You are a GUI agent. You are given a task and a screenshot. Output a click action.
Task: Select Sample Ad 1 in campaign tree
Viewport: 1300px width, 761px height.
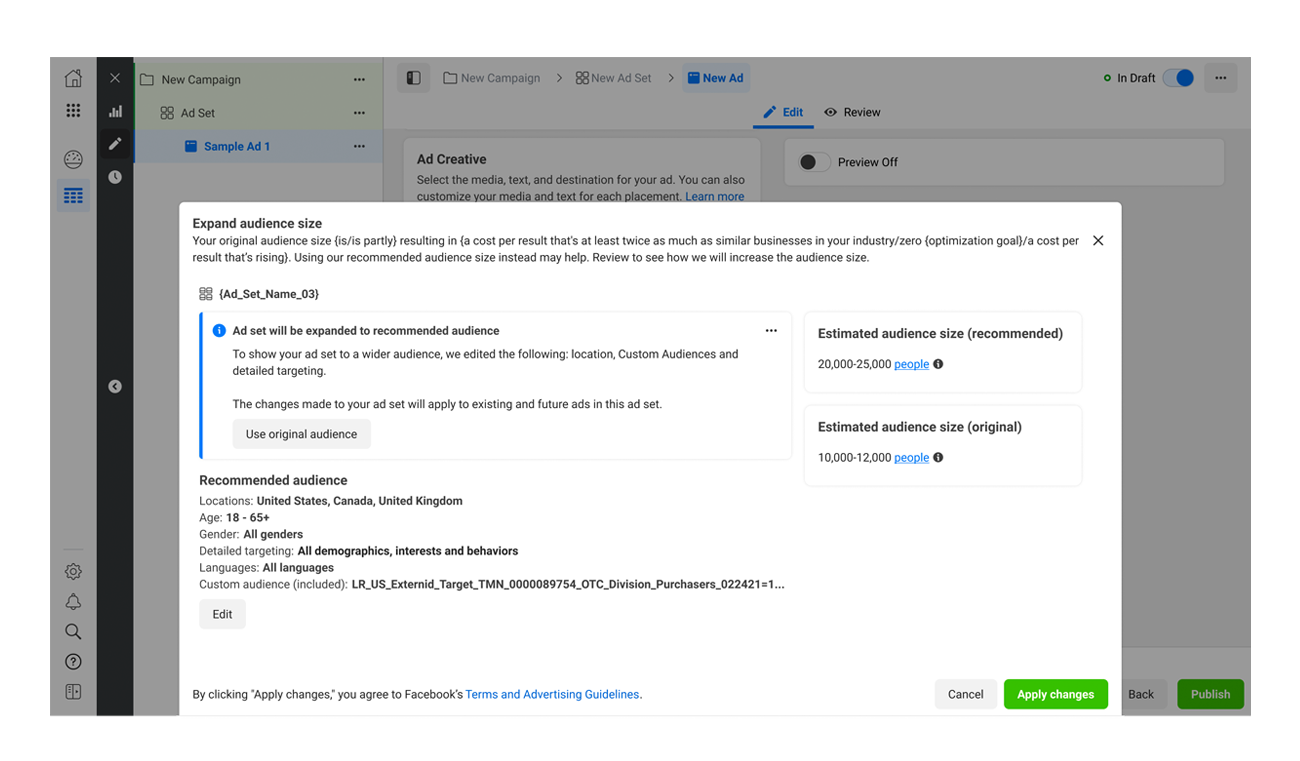click(x=237, y=147)
